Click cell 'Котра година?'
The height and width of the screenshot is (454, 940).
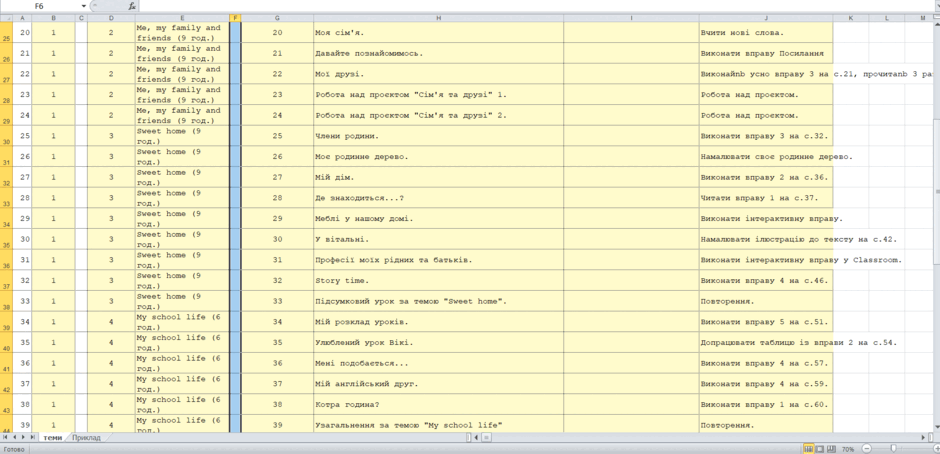[x=438, y=405]
